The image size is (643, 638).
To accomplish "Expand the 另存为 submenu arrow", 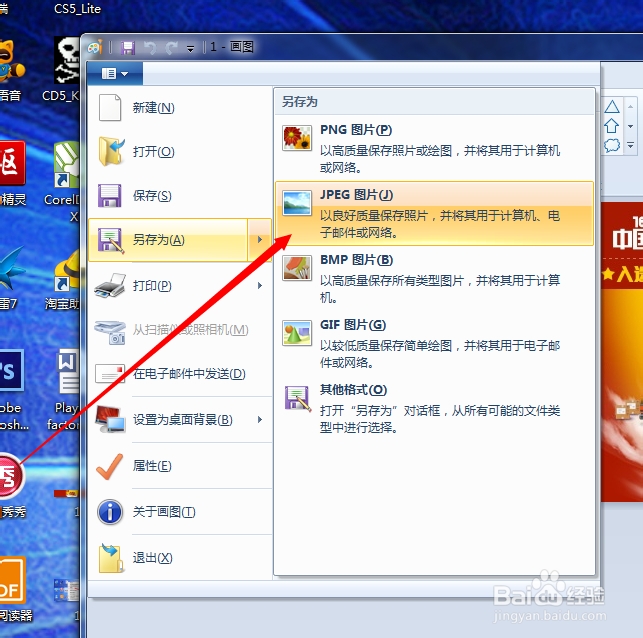I will (x=260, y=240).
